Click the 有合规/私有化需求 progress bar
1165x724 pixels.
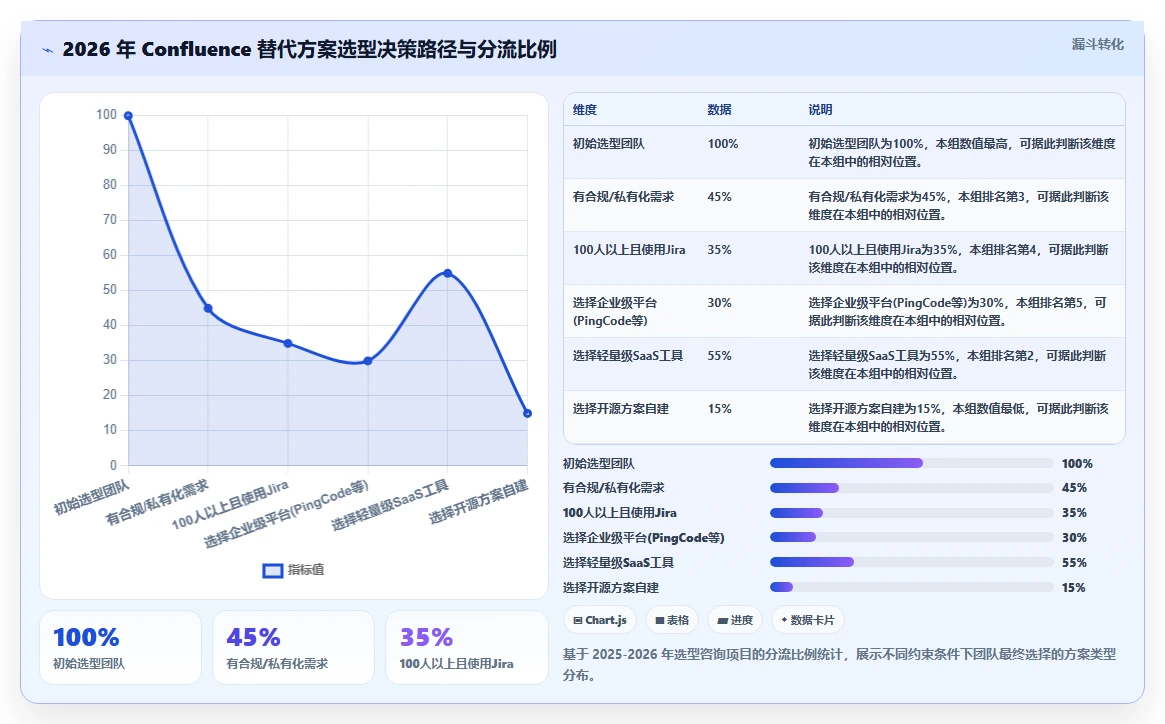[x=912, y=488]
